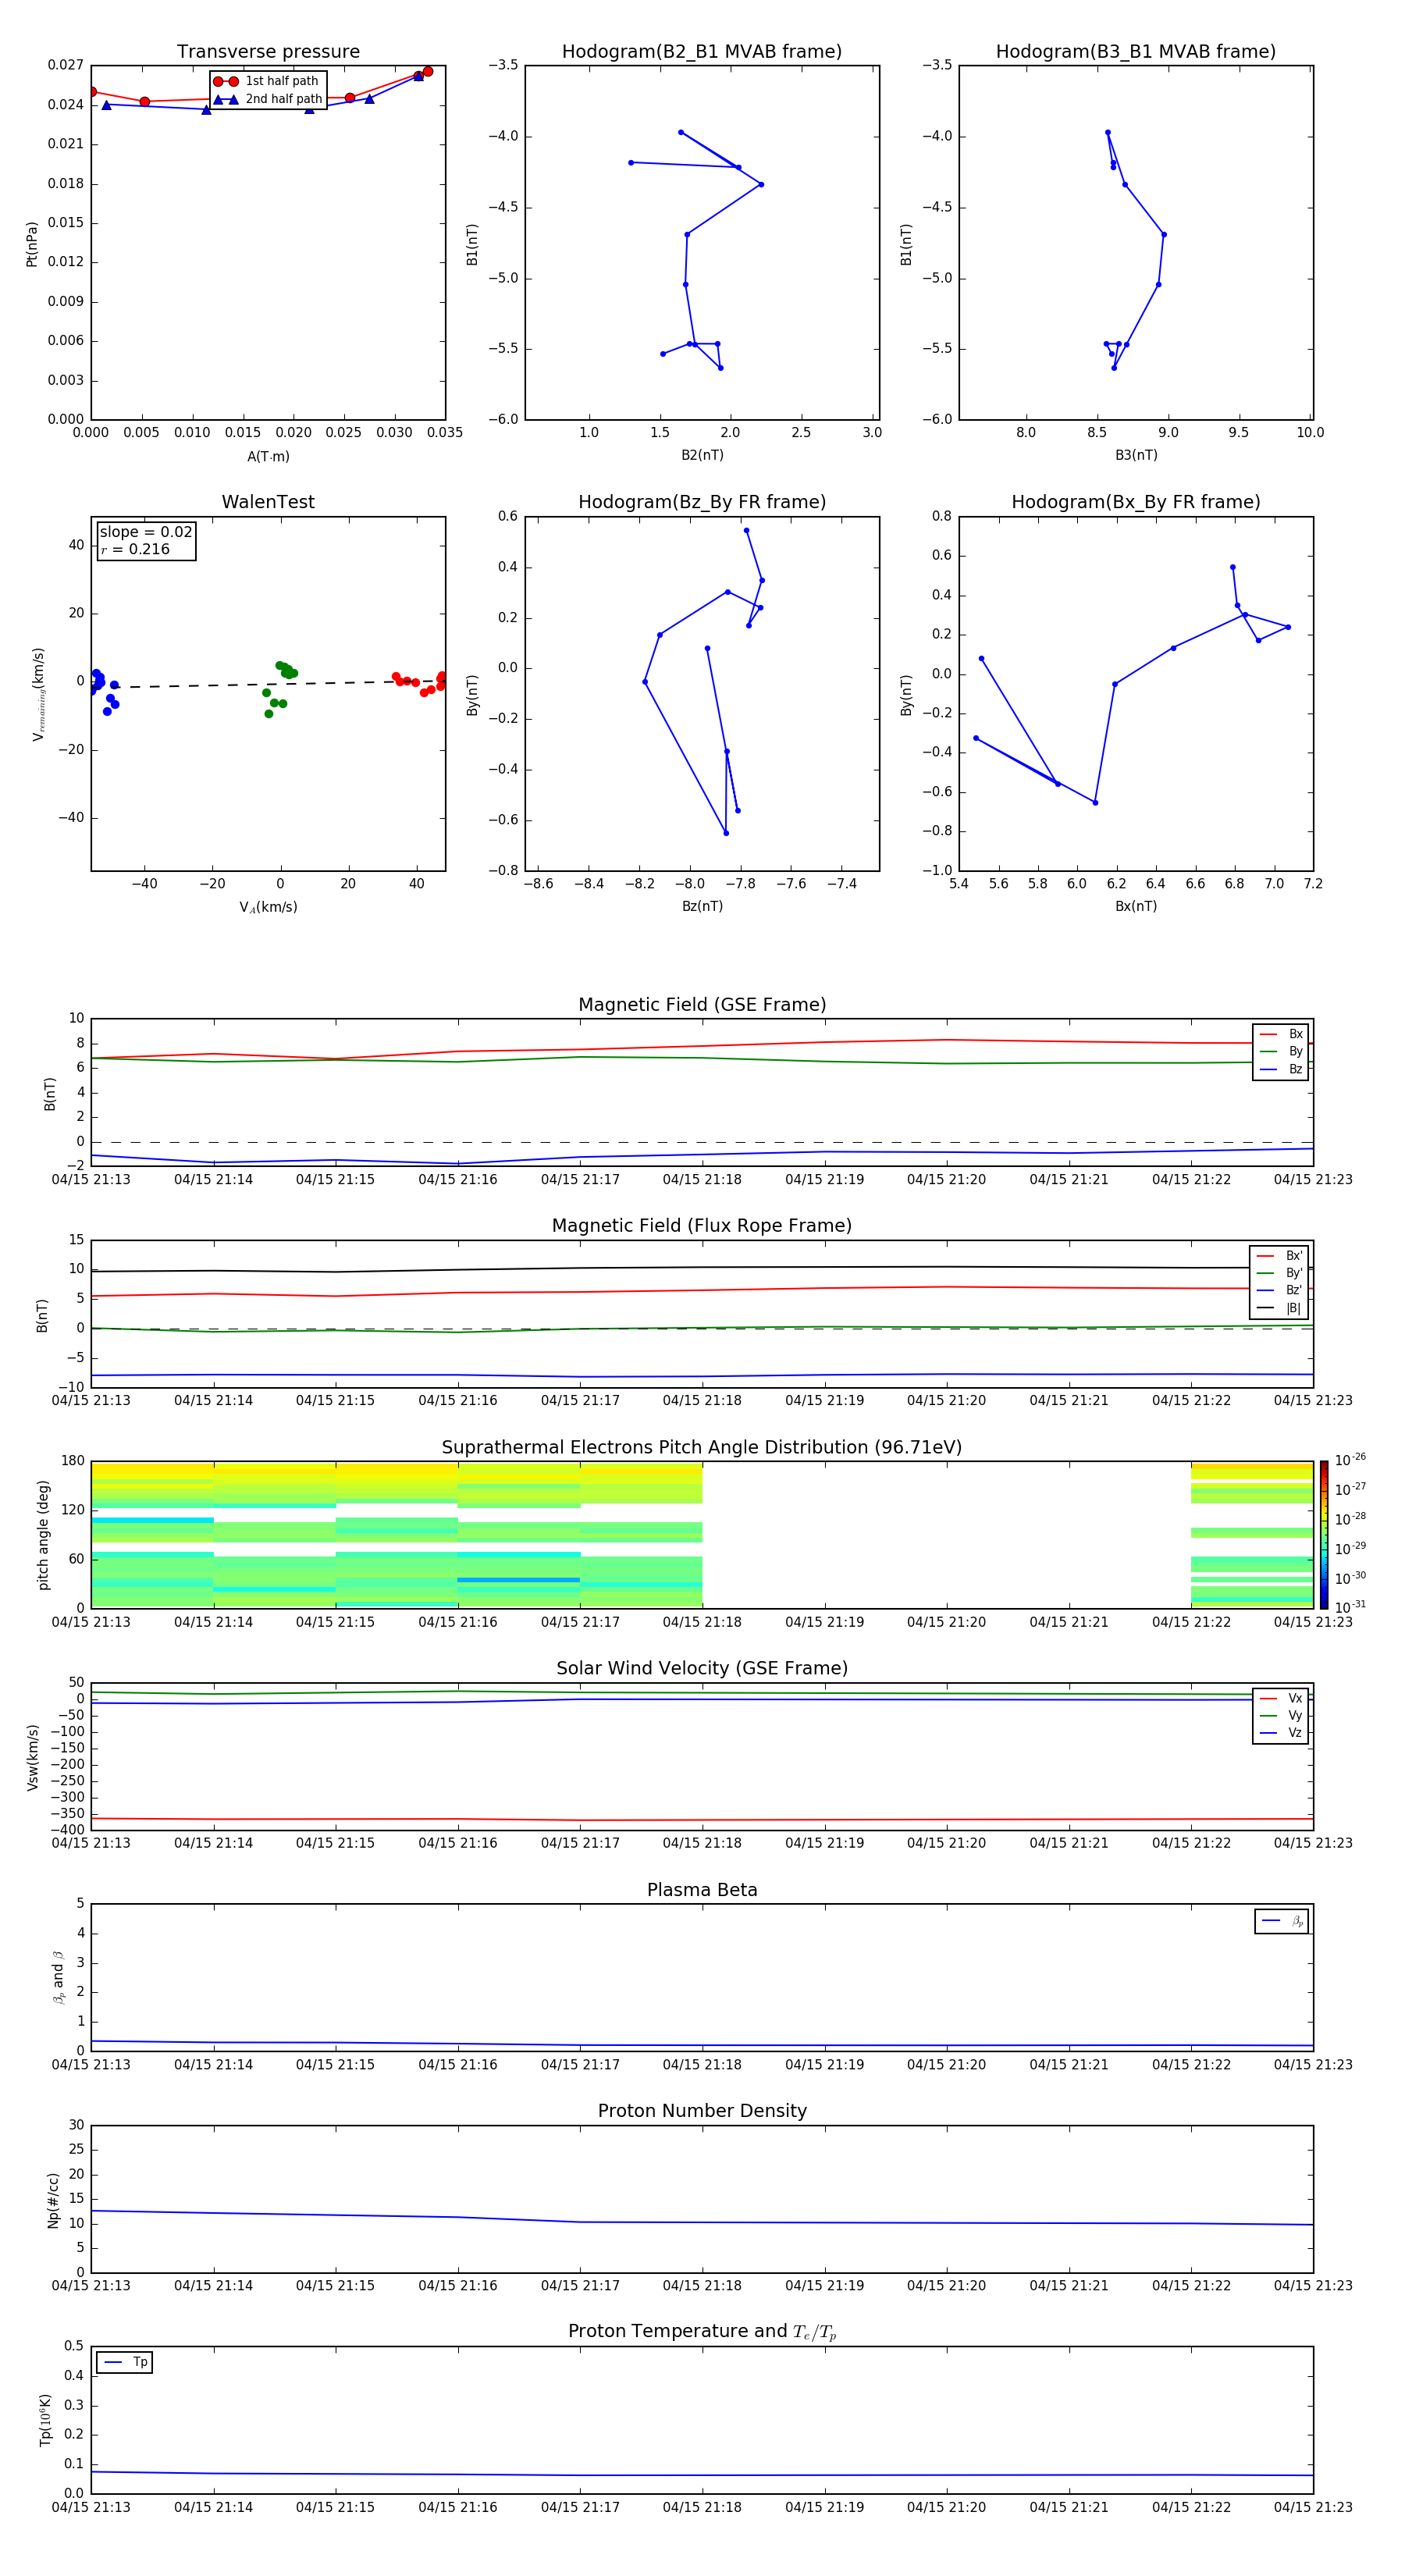Click the 'Pt(nPa)' y-axis label

coord(32,243)
